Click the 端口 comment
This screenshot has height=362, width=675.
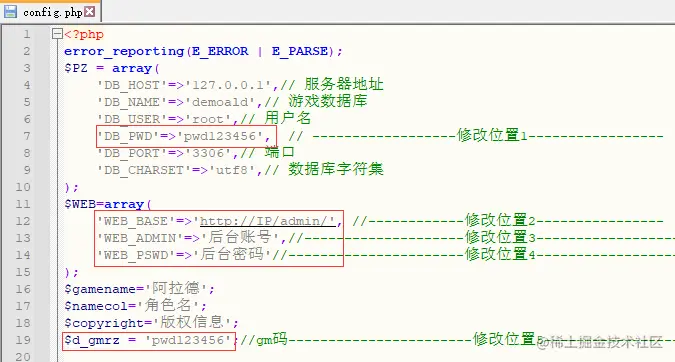pyautogui.click(x=280, y=152)
